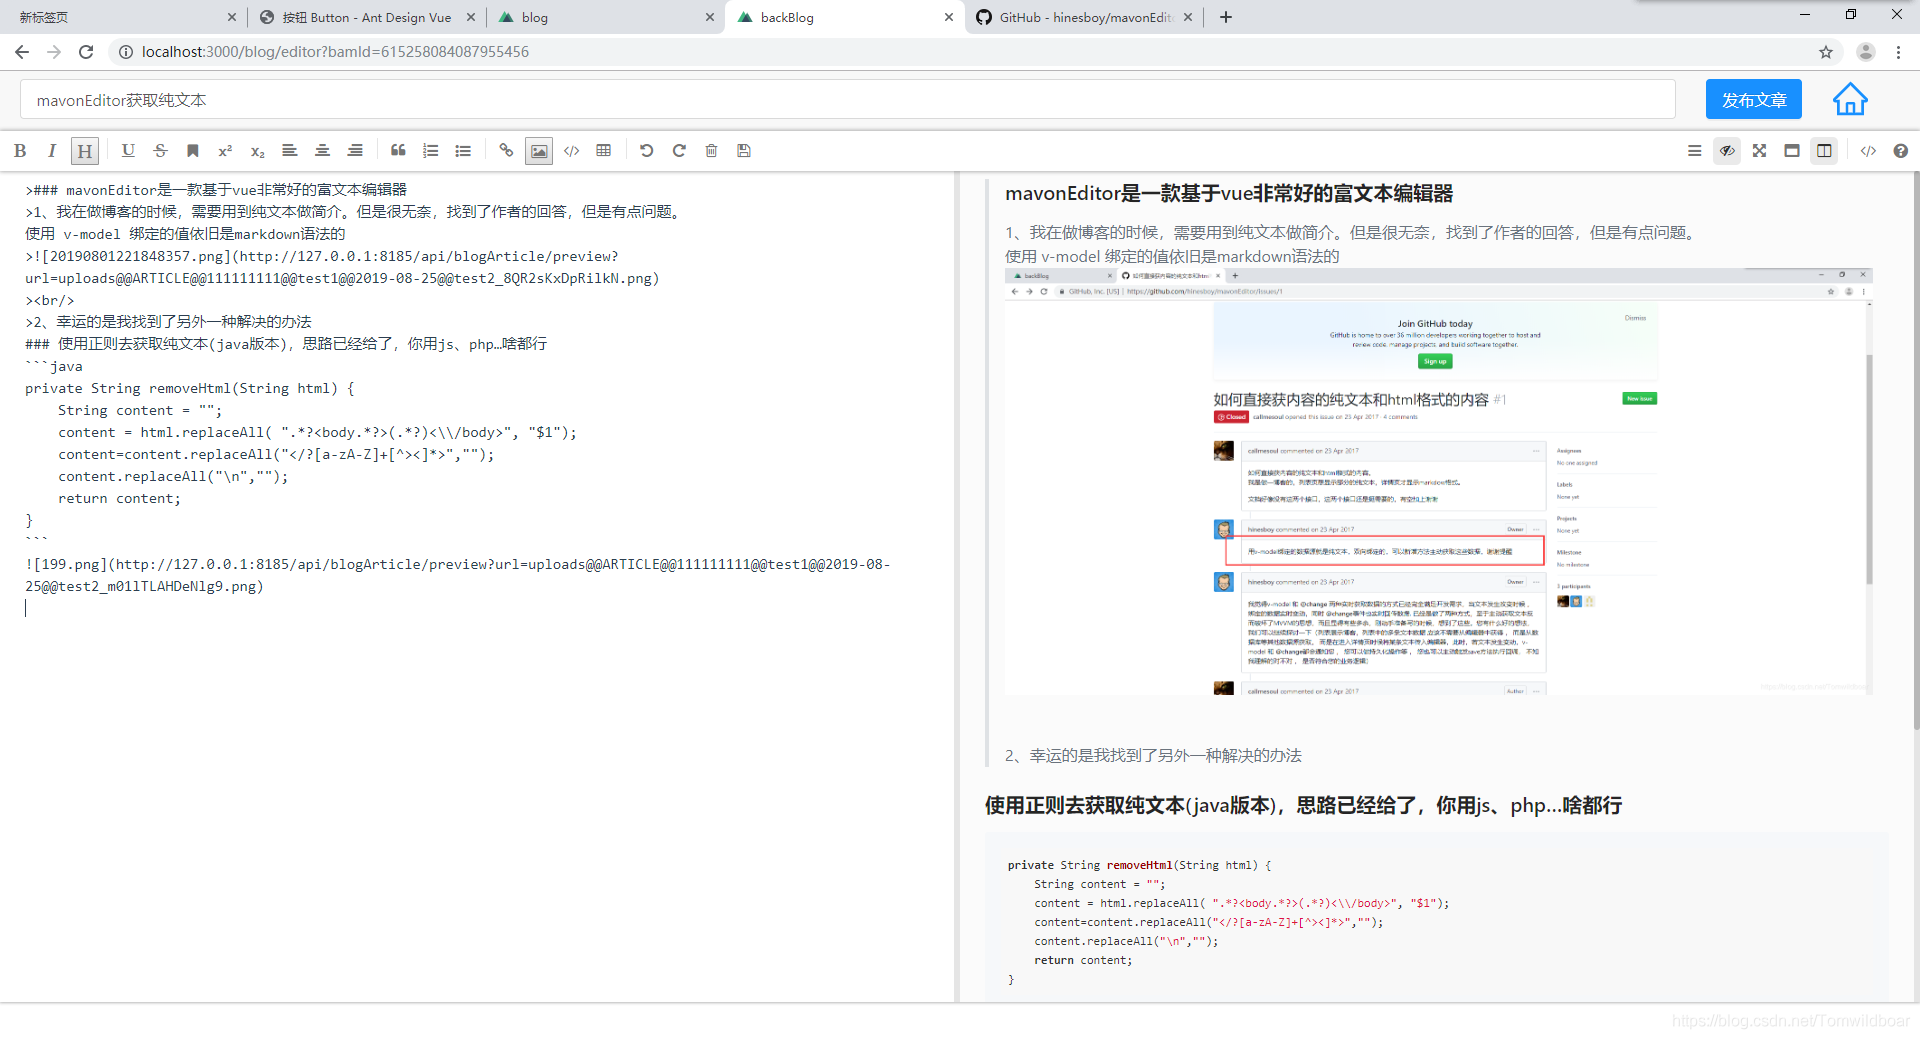Toggle split-screen editing view
This screenshot has height=1039, width=1920.
(x=1824, y=150)
